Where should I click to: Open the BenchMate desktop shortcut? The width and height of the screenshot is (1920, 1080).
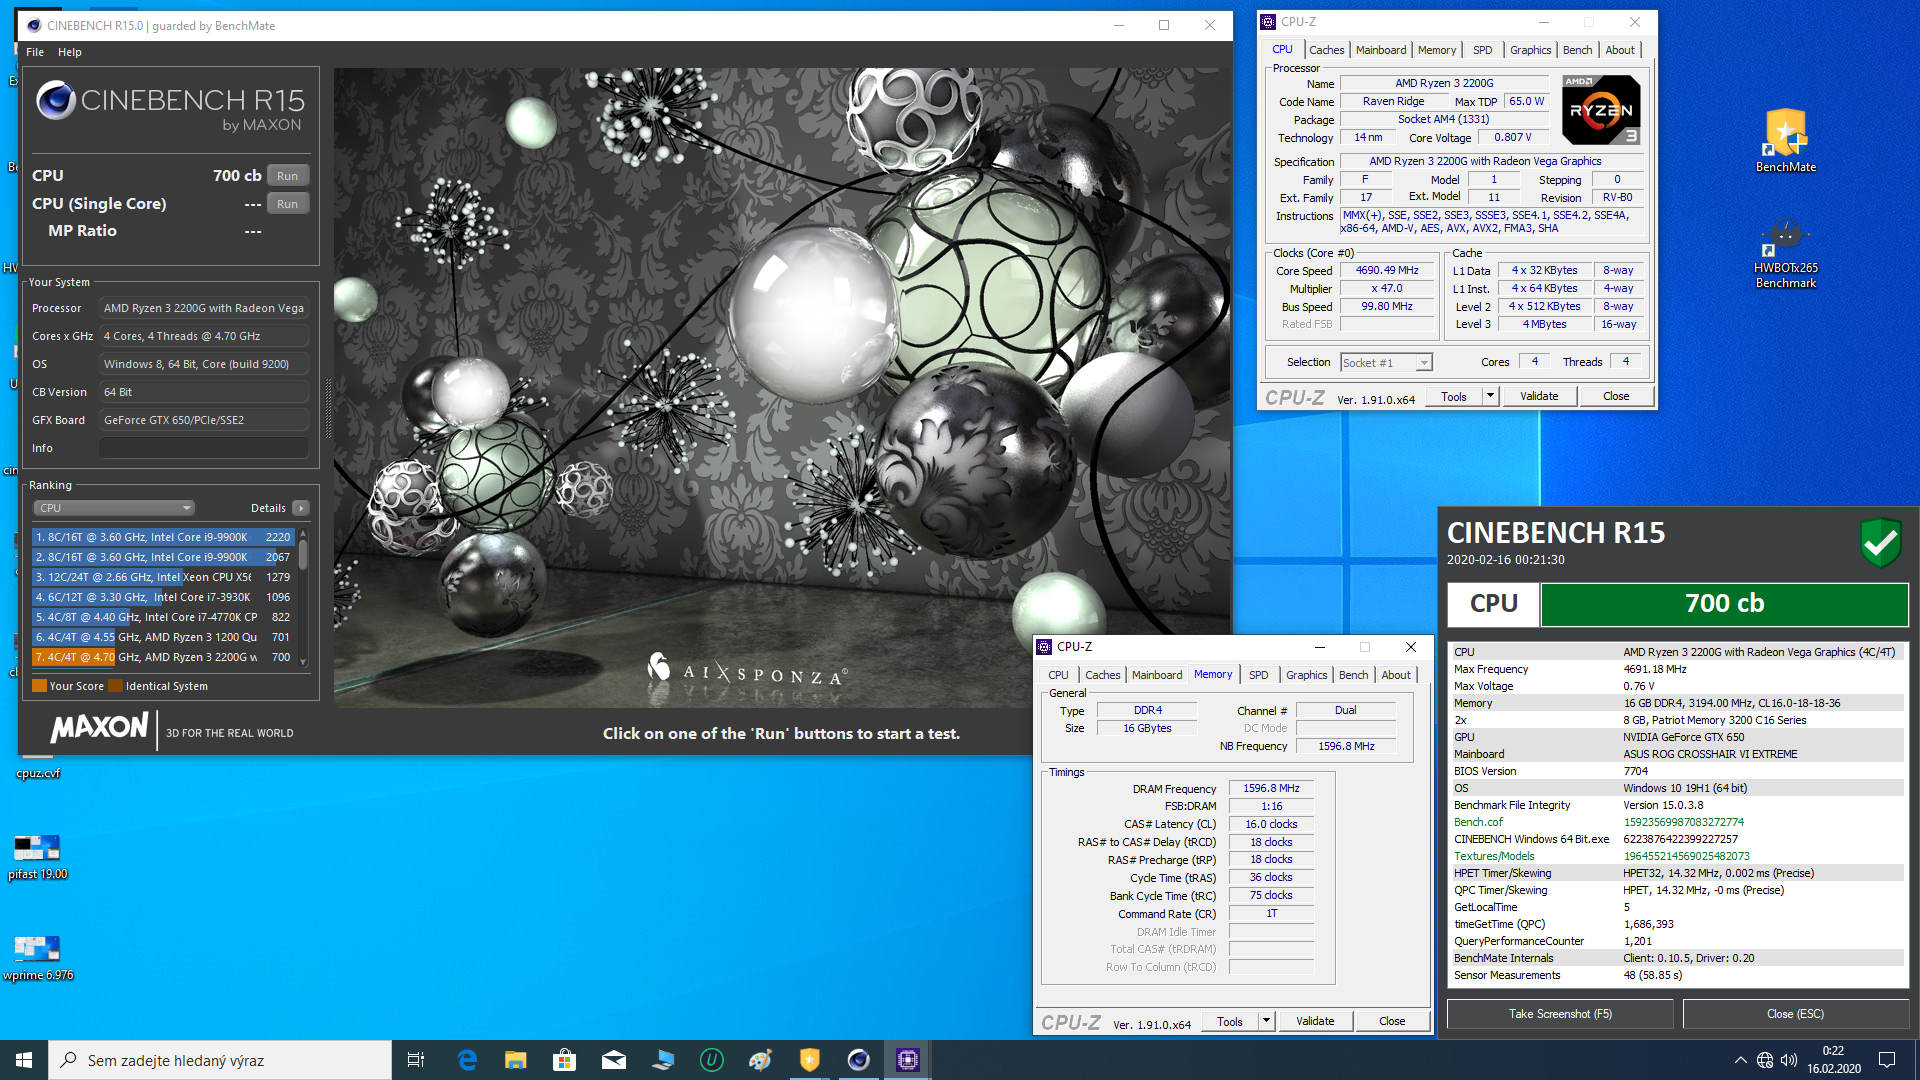(x=1785, y=140)
